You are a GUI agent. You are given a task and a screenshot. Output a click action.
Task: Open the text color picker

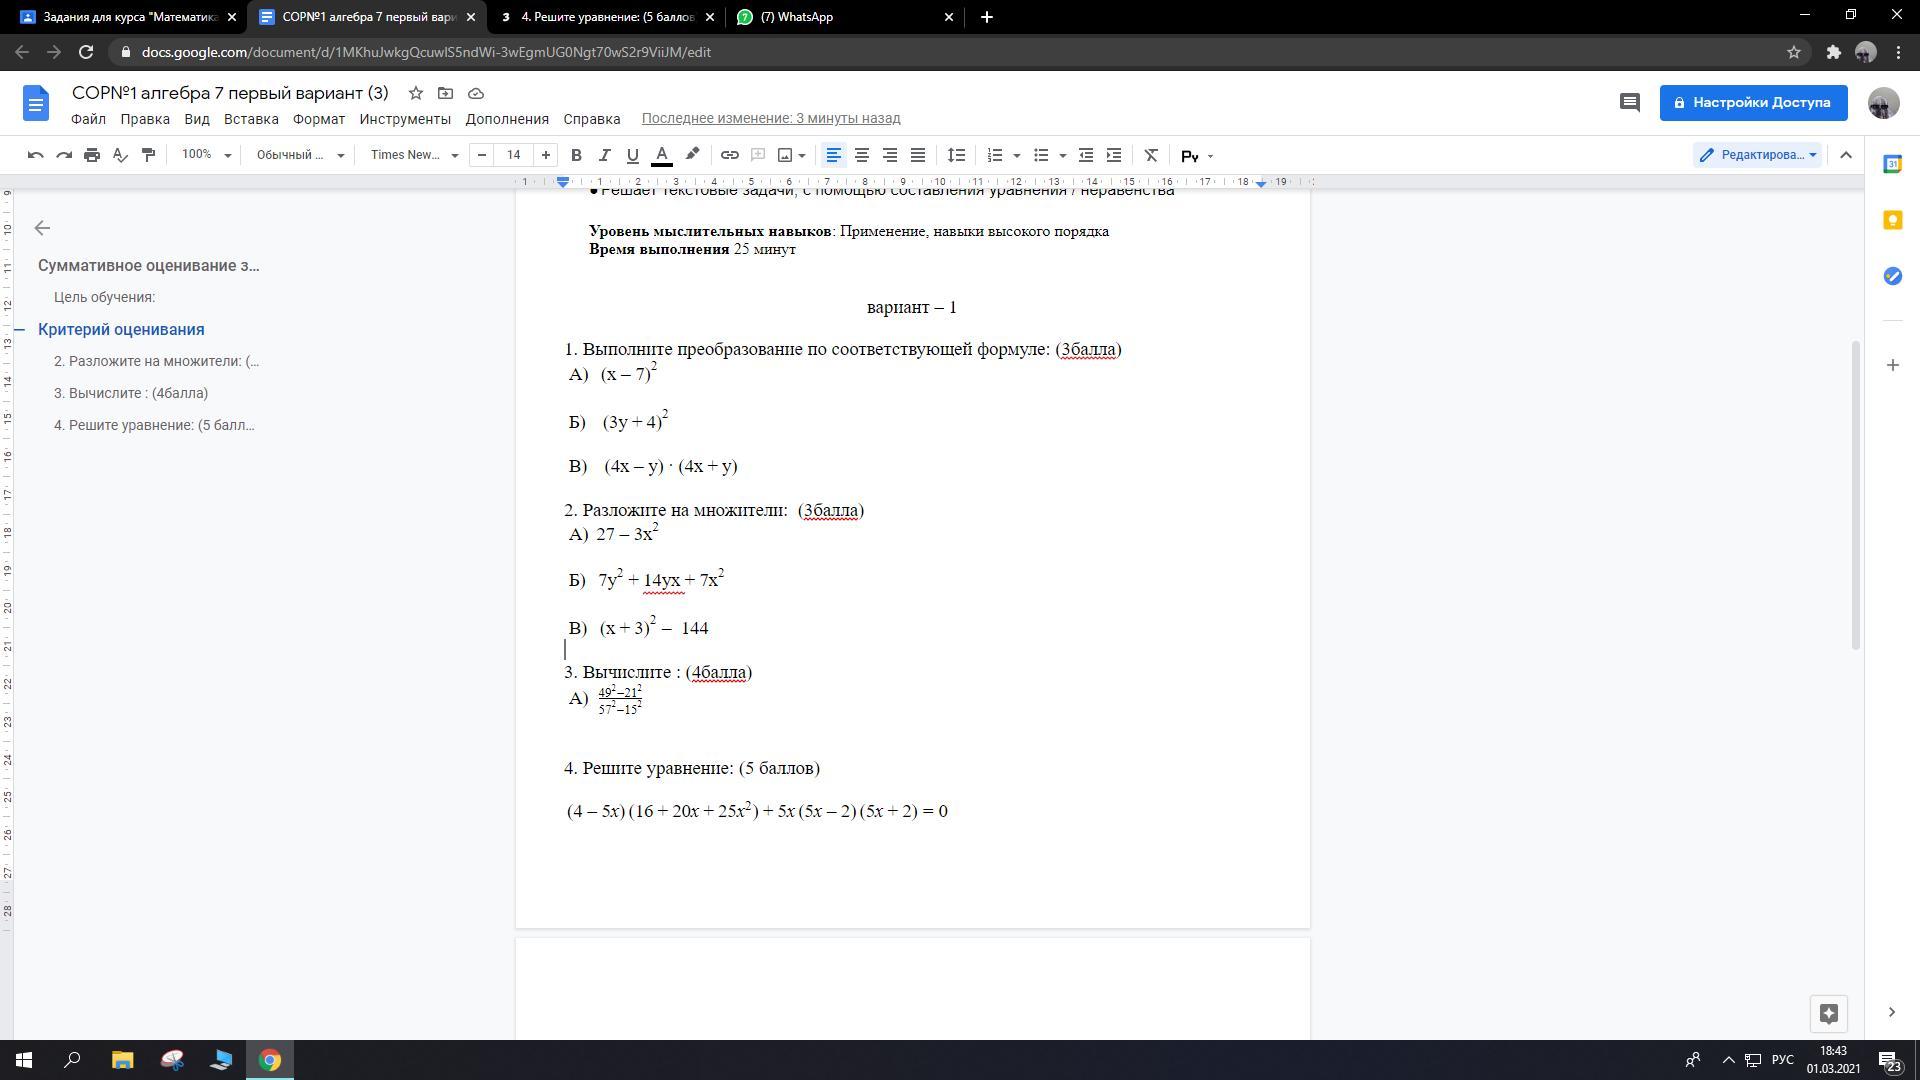click(x=661, y=155)
